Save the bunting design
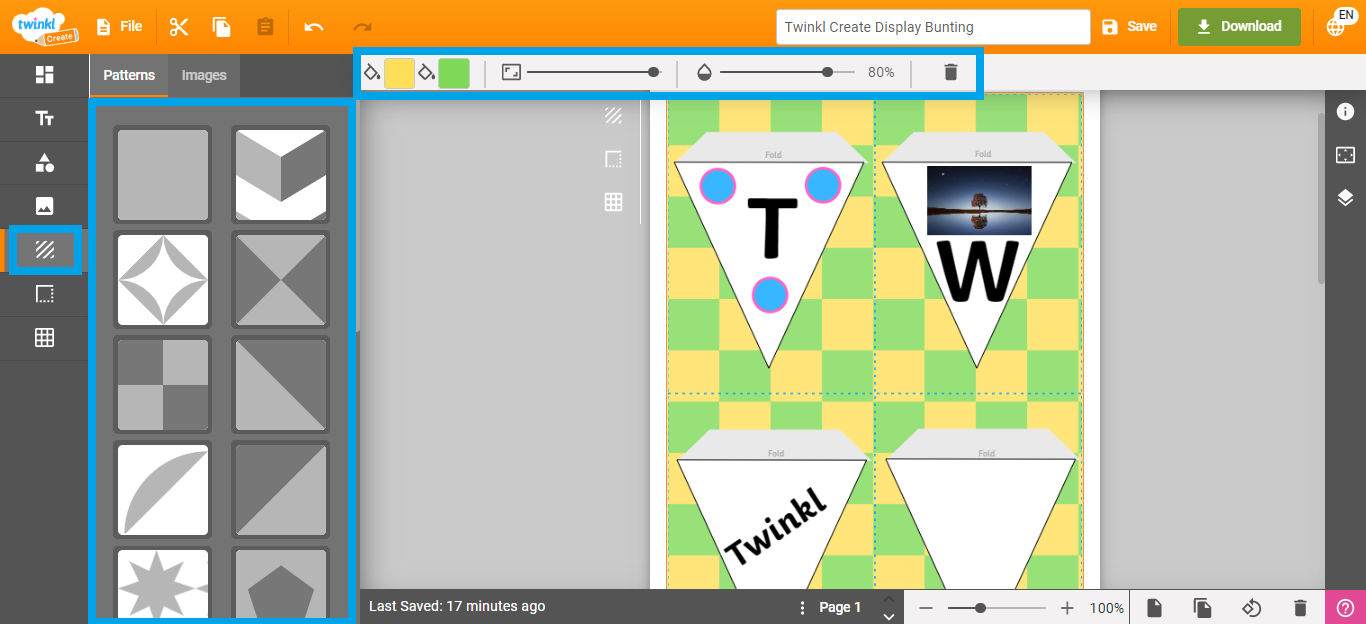This screenshot has height=624, width=1366. pyautogui.click(x=1129, y=27)
